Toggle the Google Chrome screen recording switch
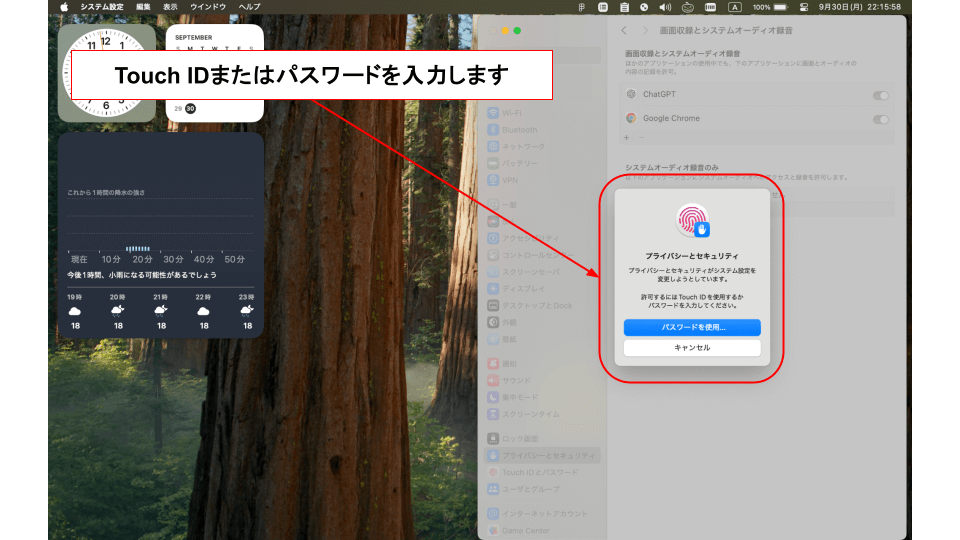The image size is (960, 540). click(x=880, y=119)
